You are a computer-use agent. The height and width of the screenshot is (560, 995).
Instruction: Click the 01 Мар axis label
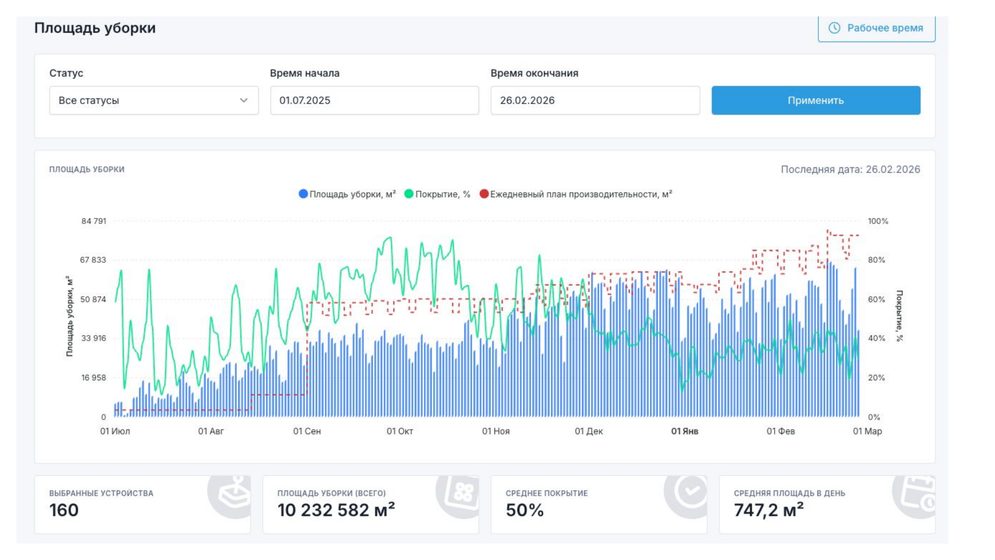click(867, 431)
